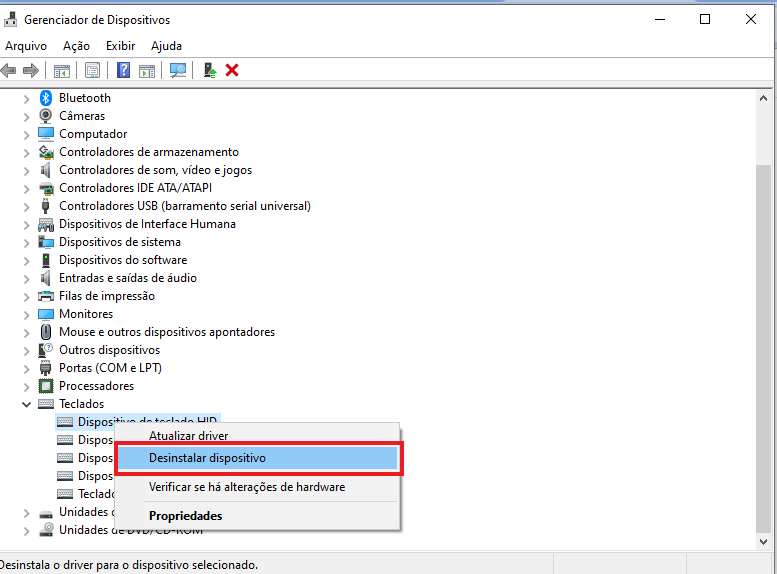The height and width of the screenshot is (574, 777).
Task: Click the Outros dispositivos unknown device icon
Action: pyautogui.click(x=46, y=350)
